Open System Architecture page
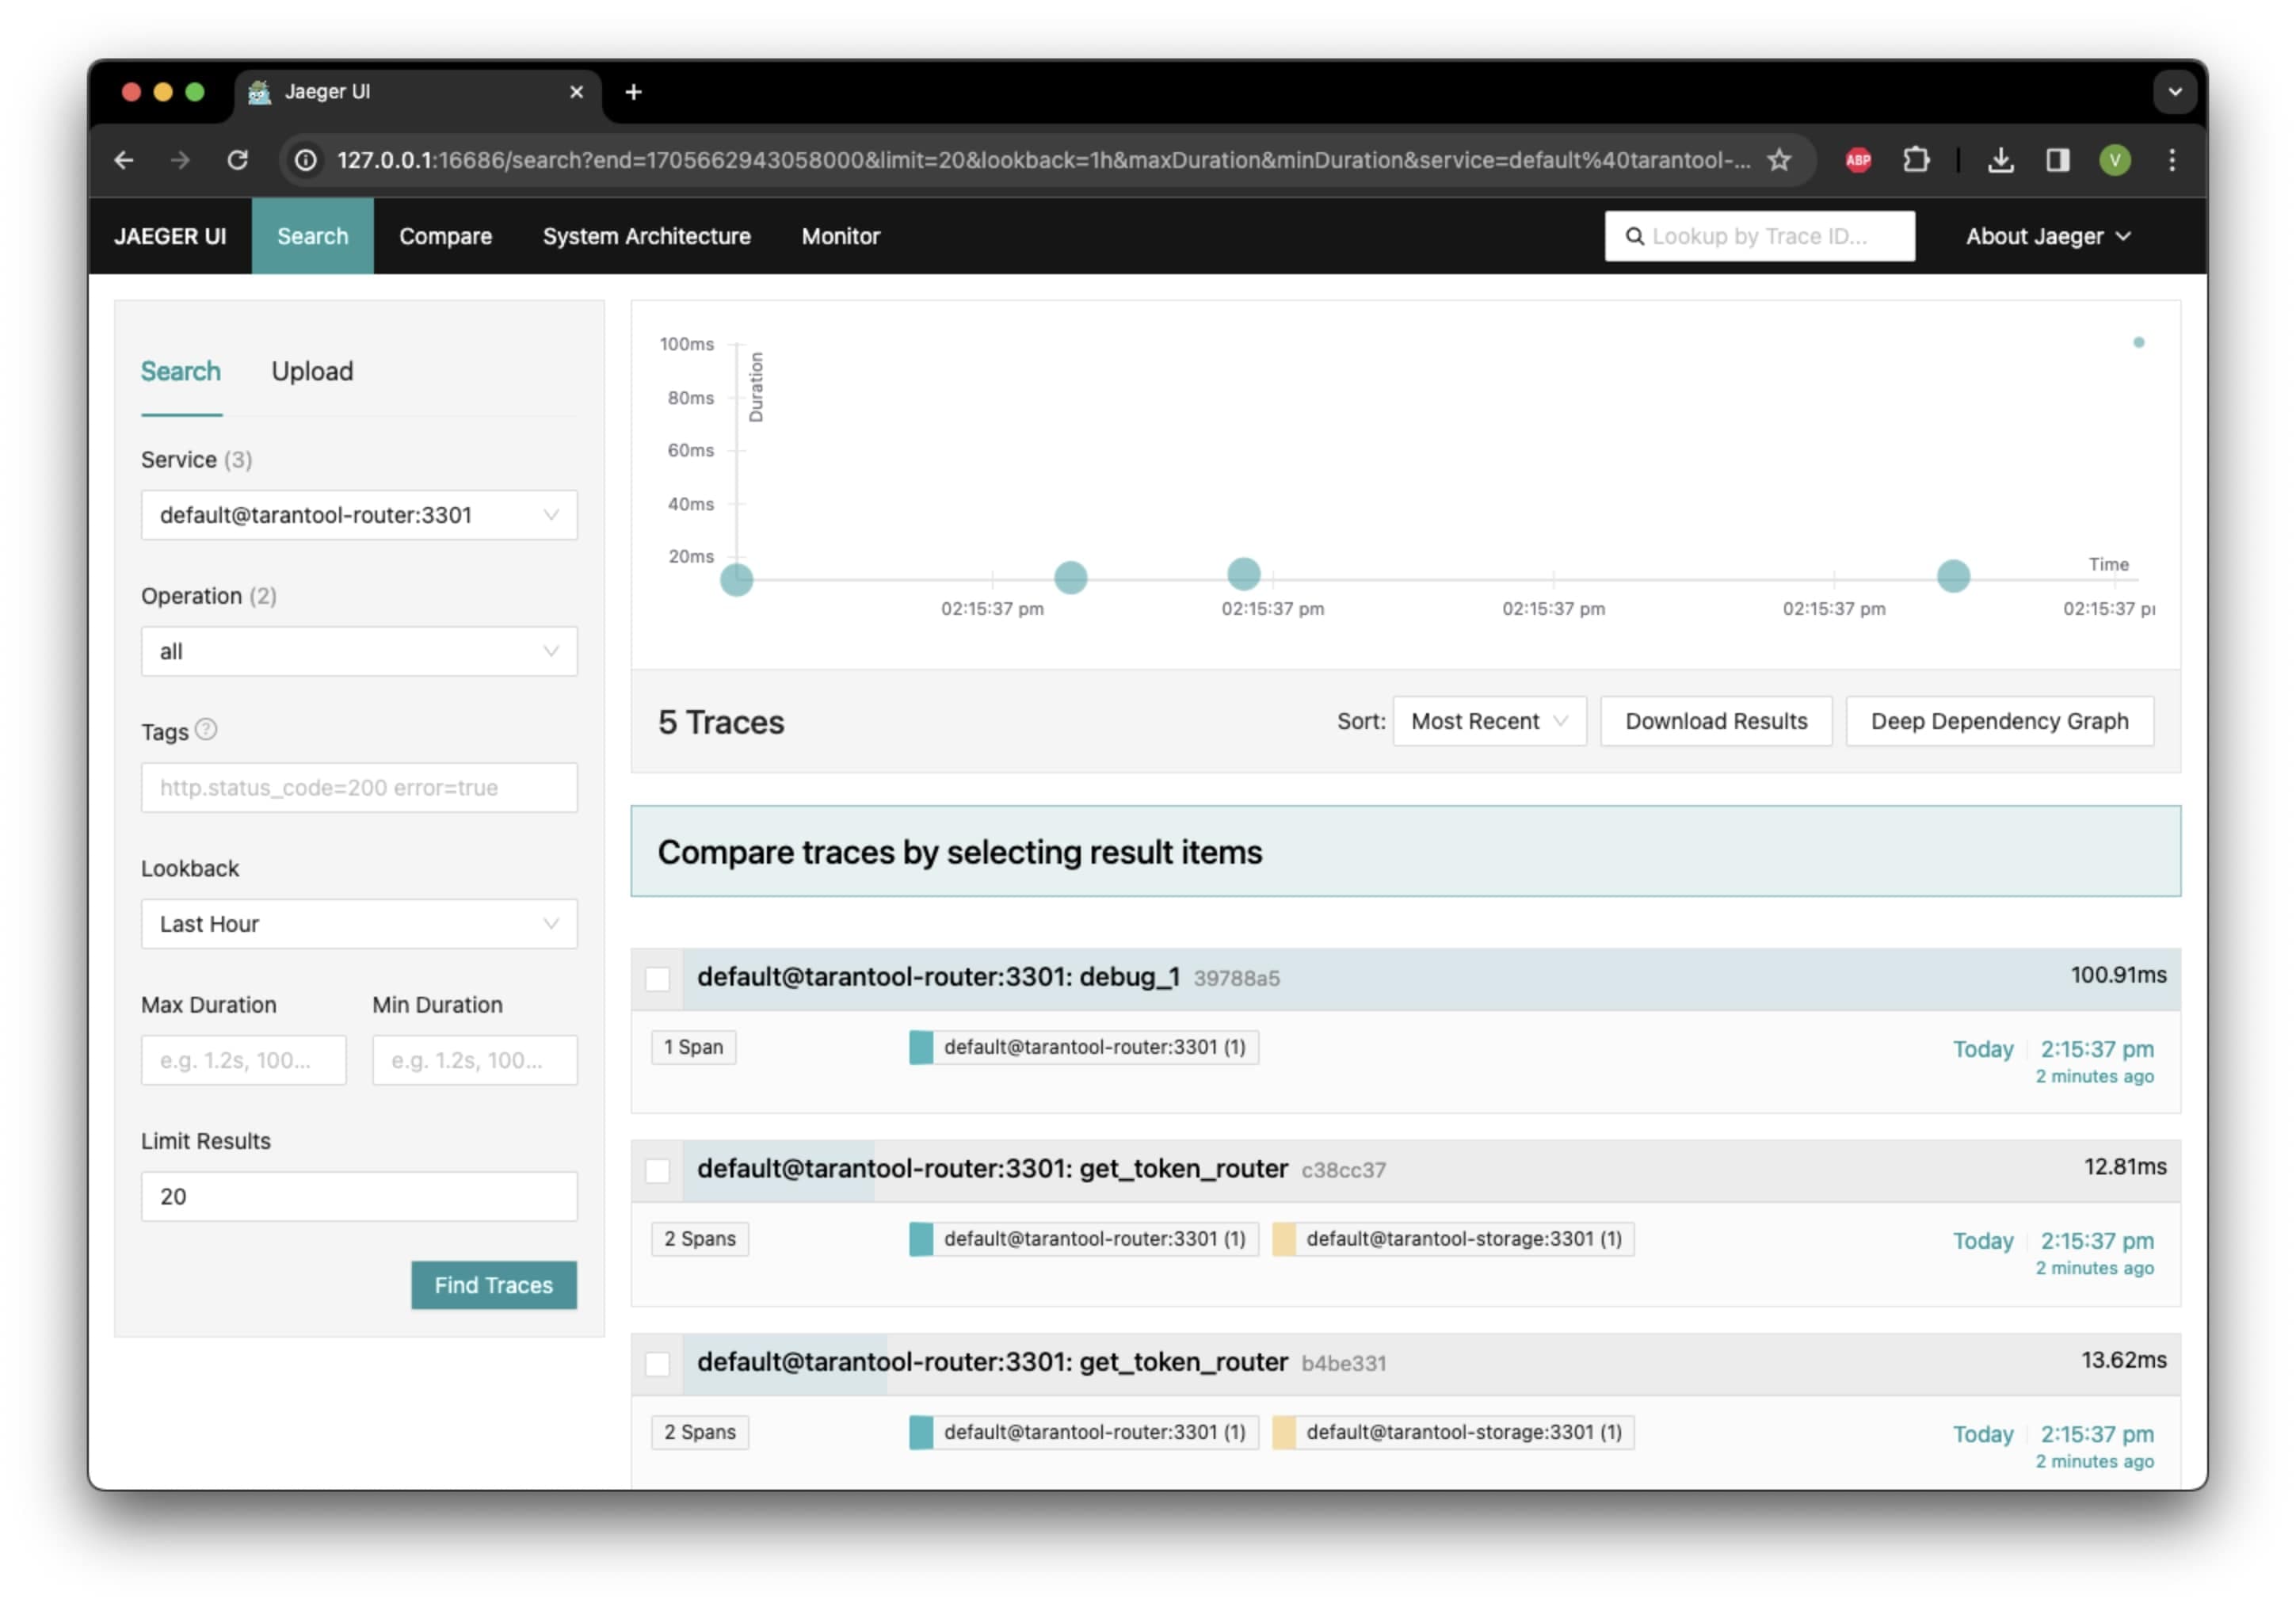2296x1607 pixels. [x=647, y=236]
